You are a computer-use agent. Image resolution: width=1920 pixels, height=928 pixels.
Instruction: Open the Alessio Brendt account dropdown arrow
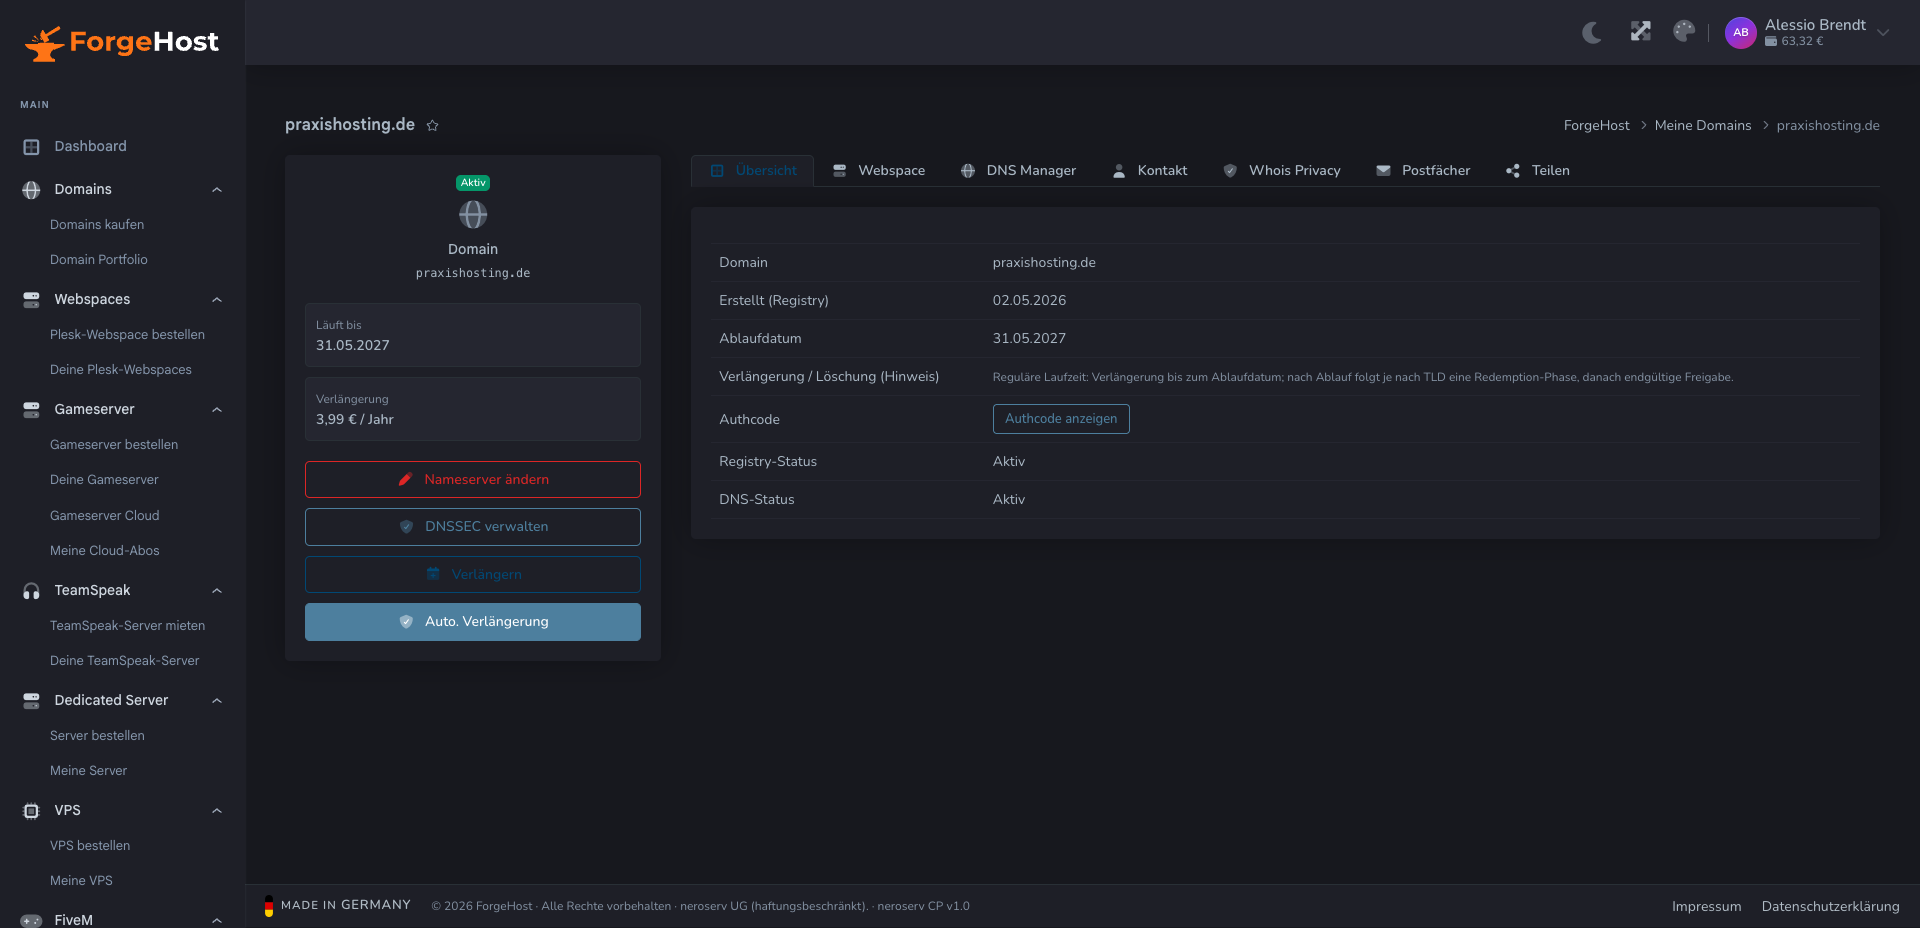(x=1883, y=32)
